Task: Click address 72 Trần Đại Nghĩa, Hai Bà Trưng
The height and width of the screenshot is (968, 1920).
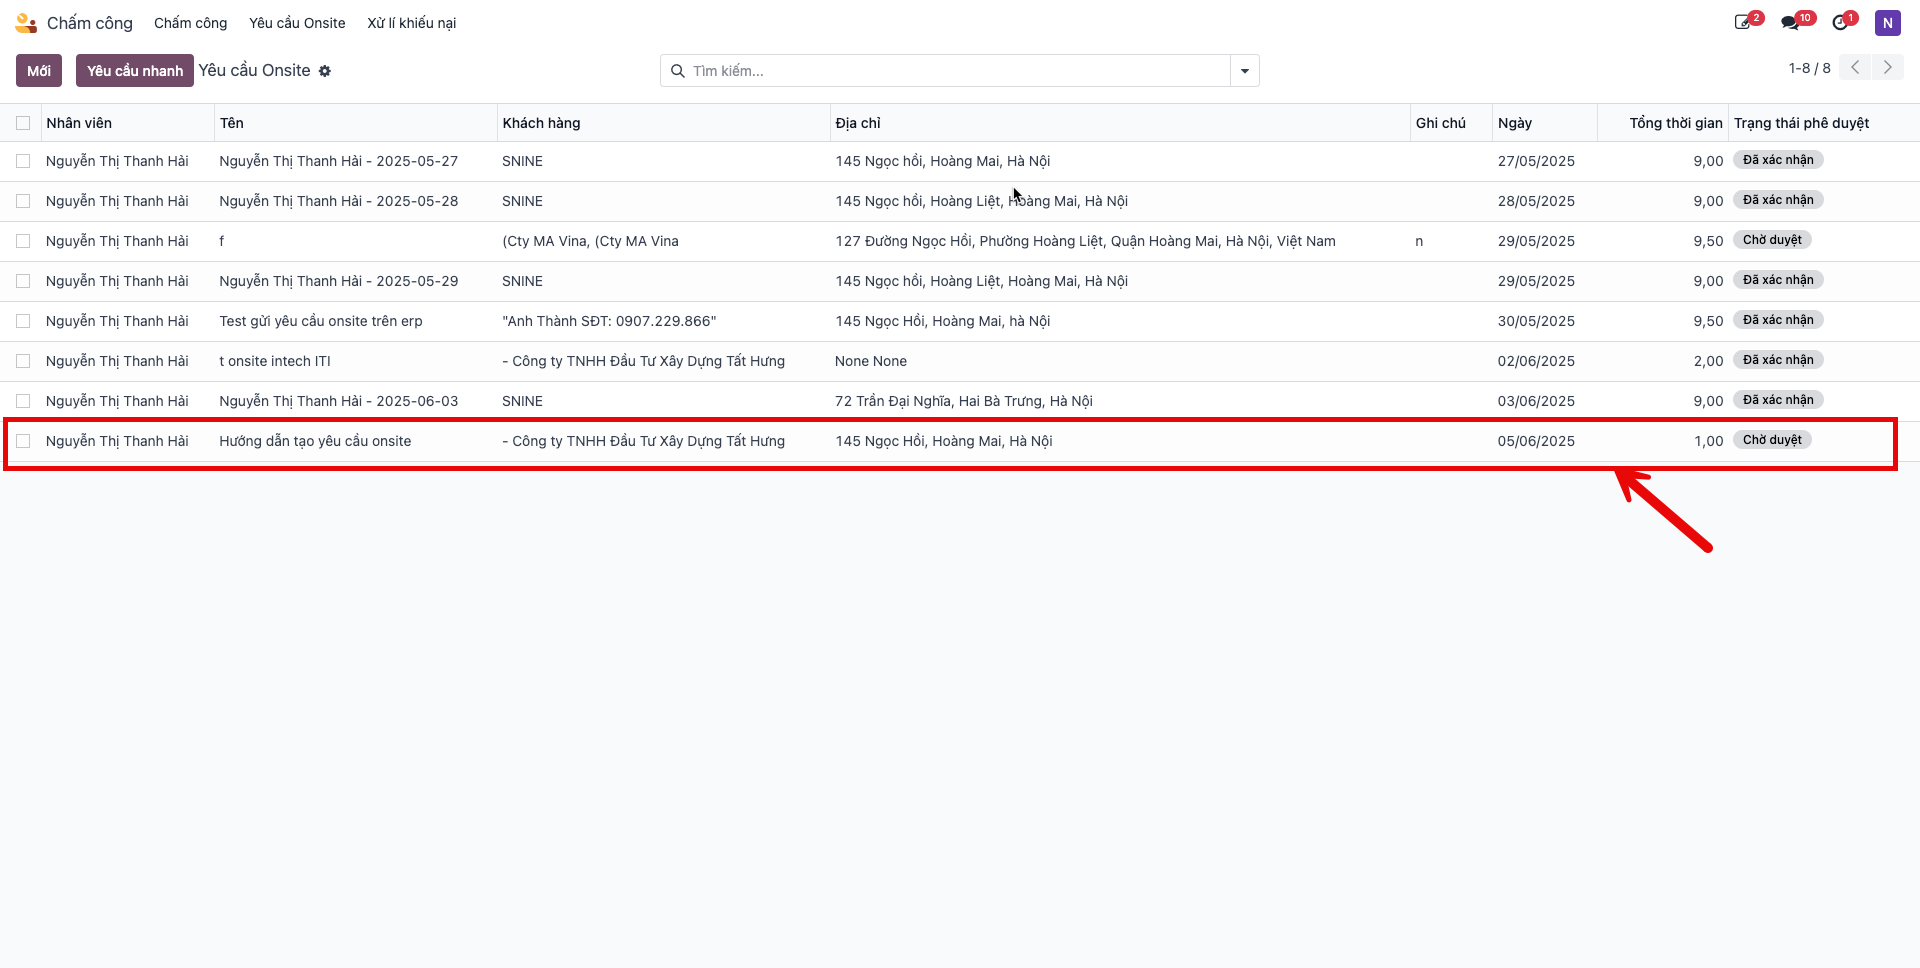Action: [964, 401]
